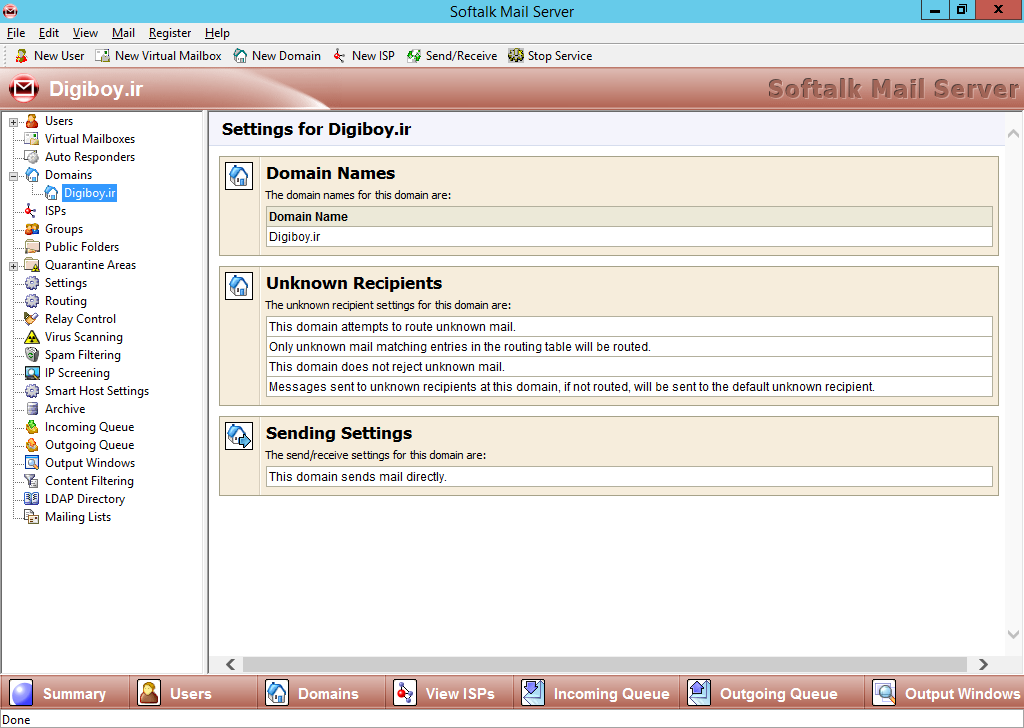Image resolution: width=1024 pixels, height=728 pixels.
Task: Click the Virus Scanning warning icon
Action: click(32, 337)
